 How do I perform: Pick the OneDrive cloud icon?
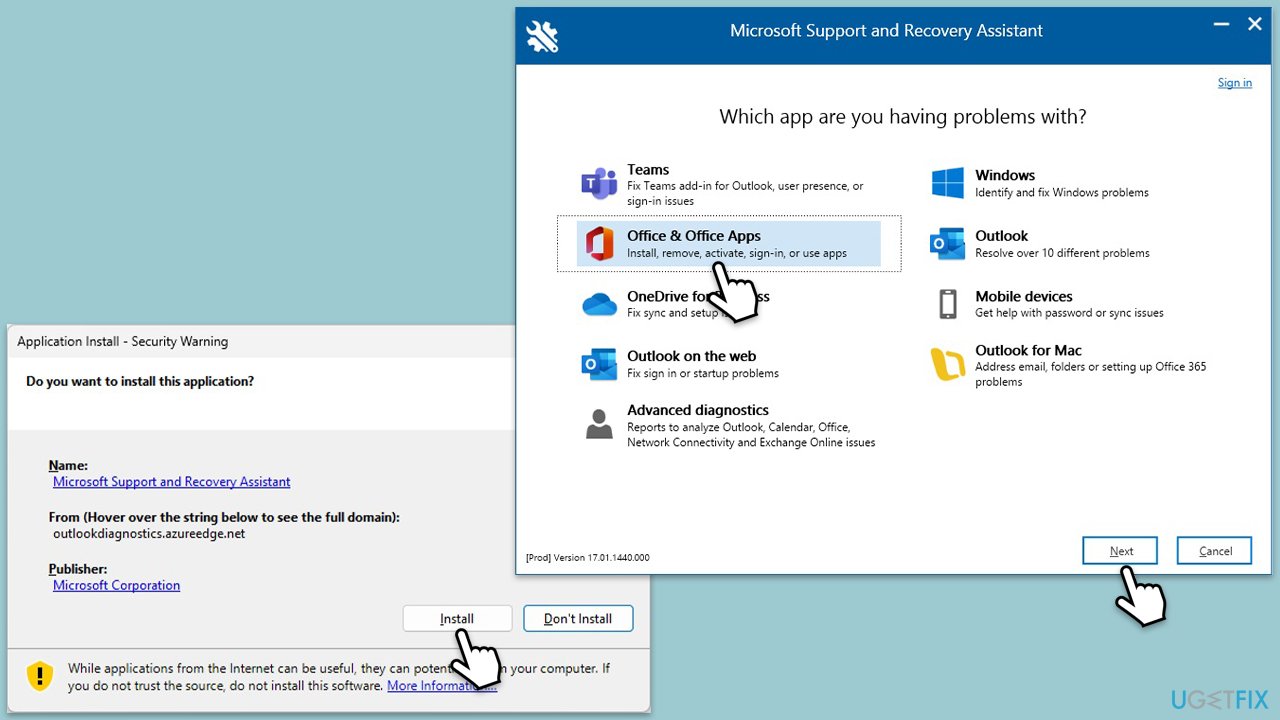point(599,304)
